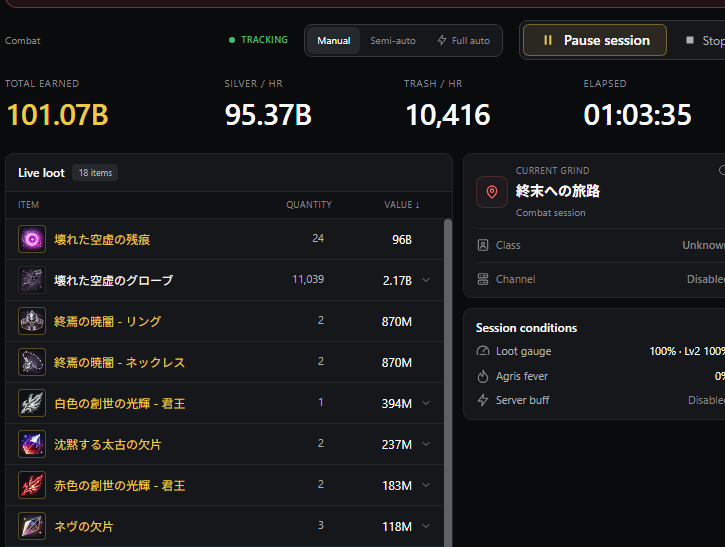
Task: Click the Channel server icon
Action: (483, 279)
